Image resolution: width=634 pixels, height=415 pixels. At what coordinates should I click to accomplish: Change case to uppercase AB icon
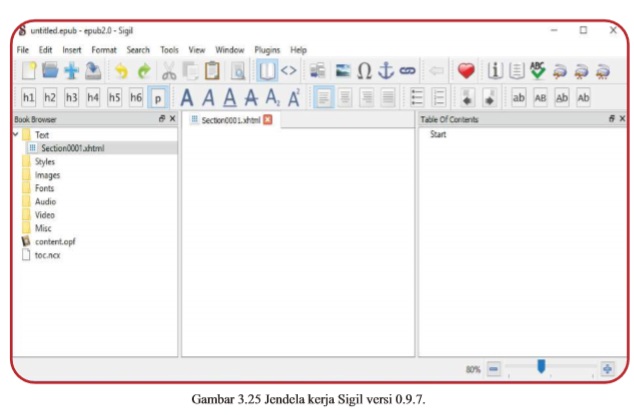coord(540,97)
